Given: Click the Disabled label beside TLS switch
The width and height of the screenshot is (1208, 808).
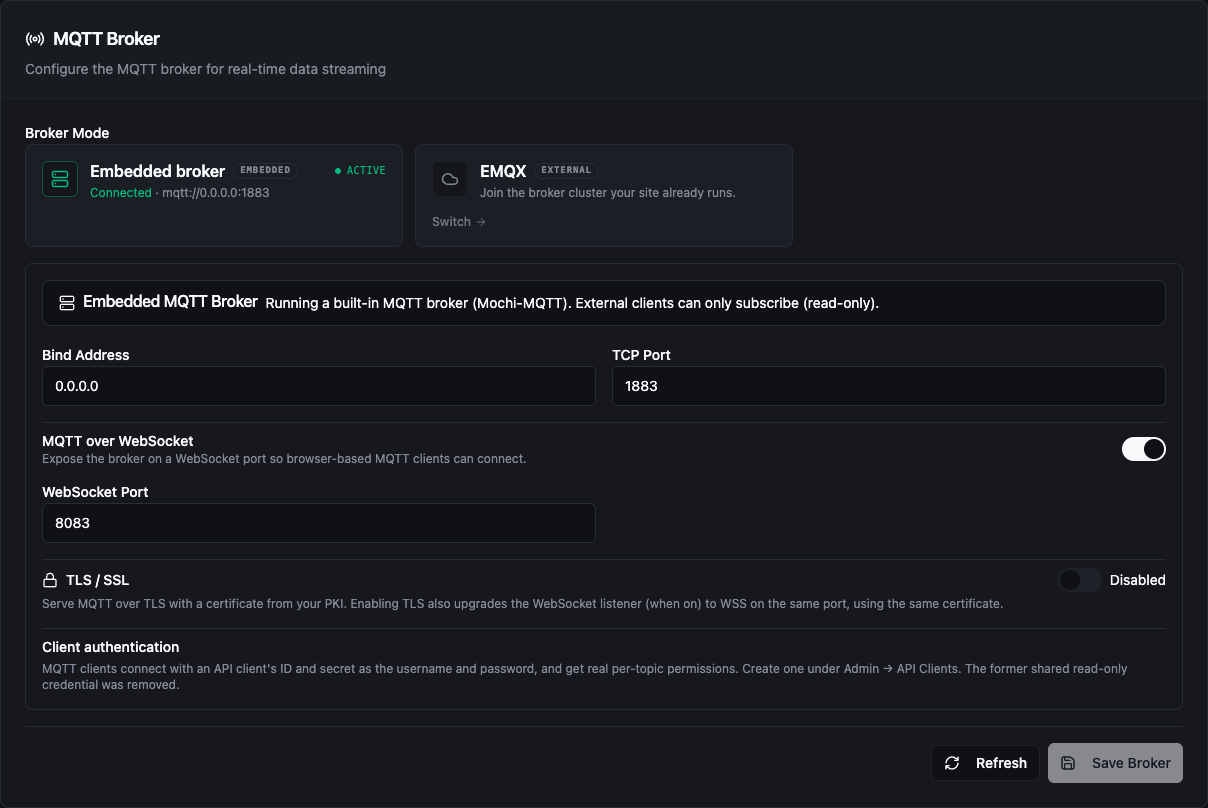Looking at the screenshot, I should (1138, 580).
